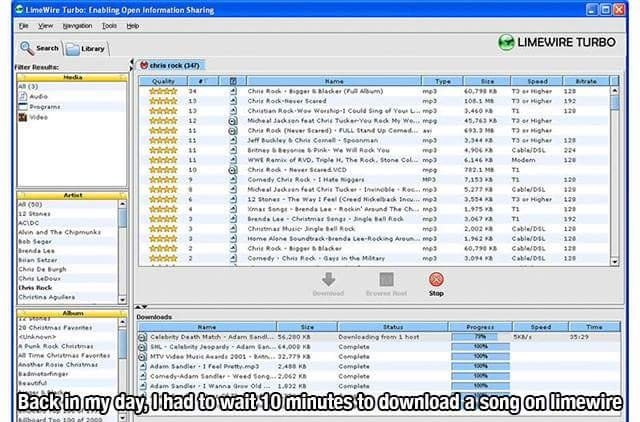
Task: Sort results by Speed column
Action: 537,81
